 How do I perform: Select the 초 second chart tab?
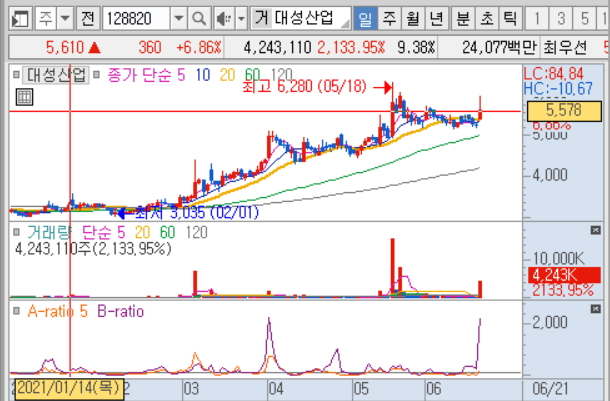[x=486, y=18]
